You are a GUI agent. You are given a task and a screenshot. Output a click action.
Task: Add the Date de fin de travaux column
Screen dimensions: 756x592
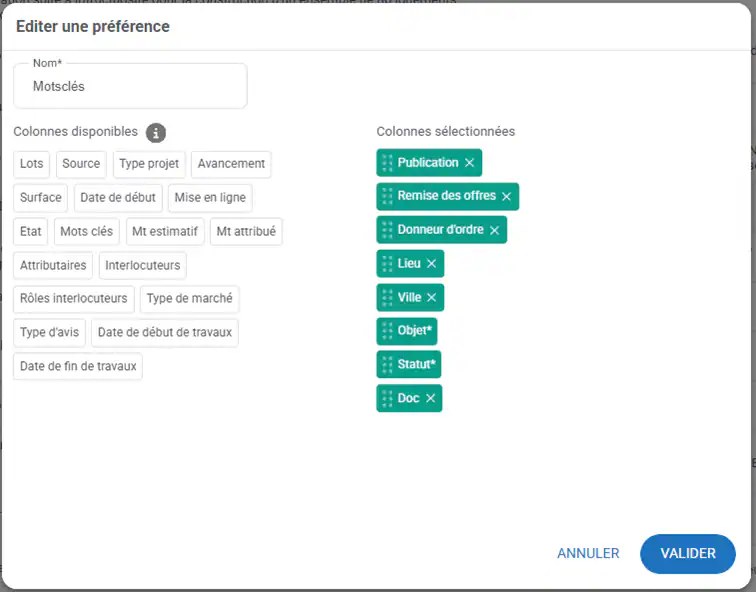(78, 367)
